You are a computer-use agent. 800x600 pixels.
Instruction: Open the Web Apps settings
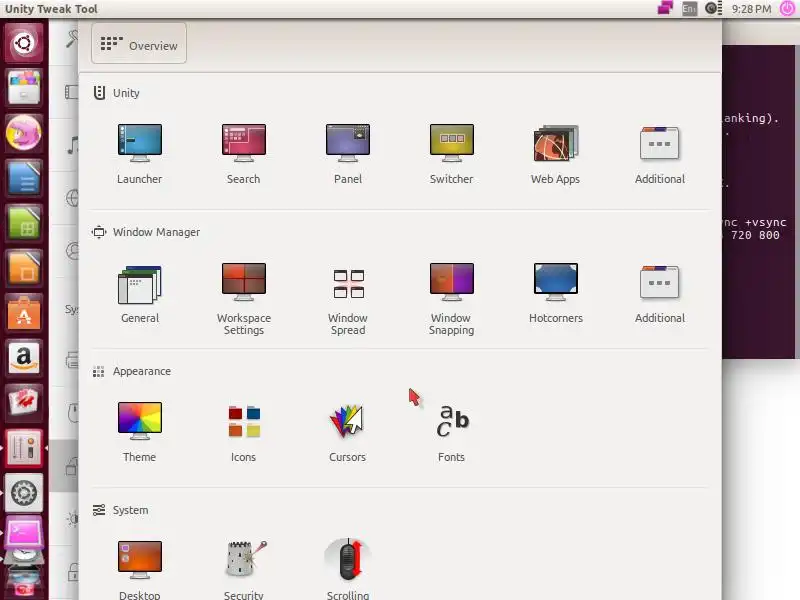click(556, 154)
